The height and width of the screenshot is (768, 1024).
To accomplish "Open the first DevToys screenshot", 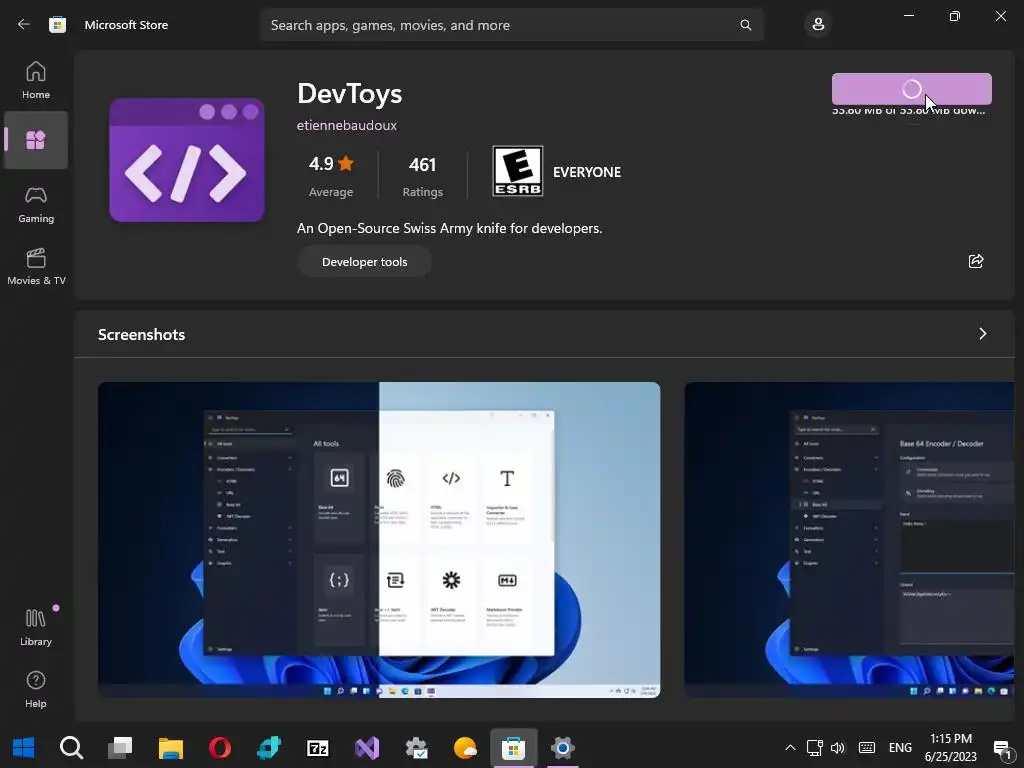I will [379, 539].
